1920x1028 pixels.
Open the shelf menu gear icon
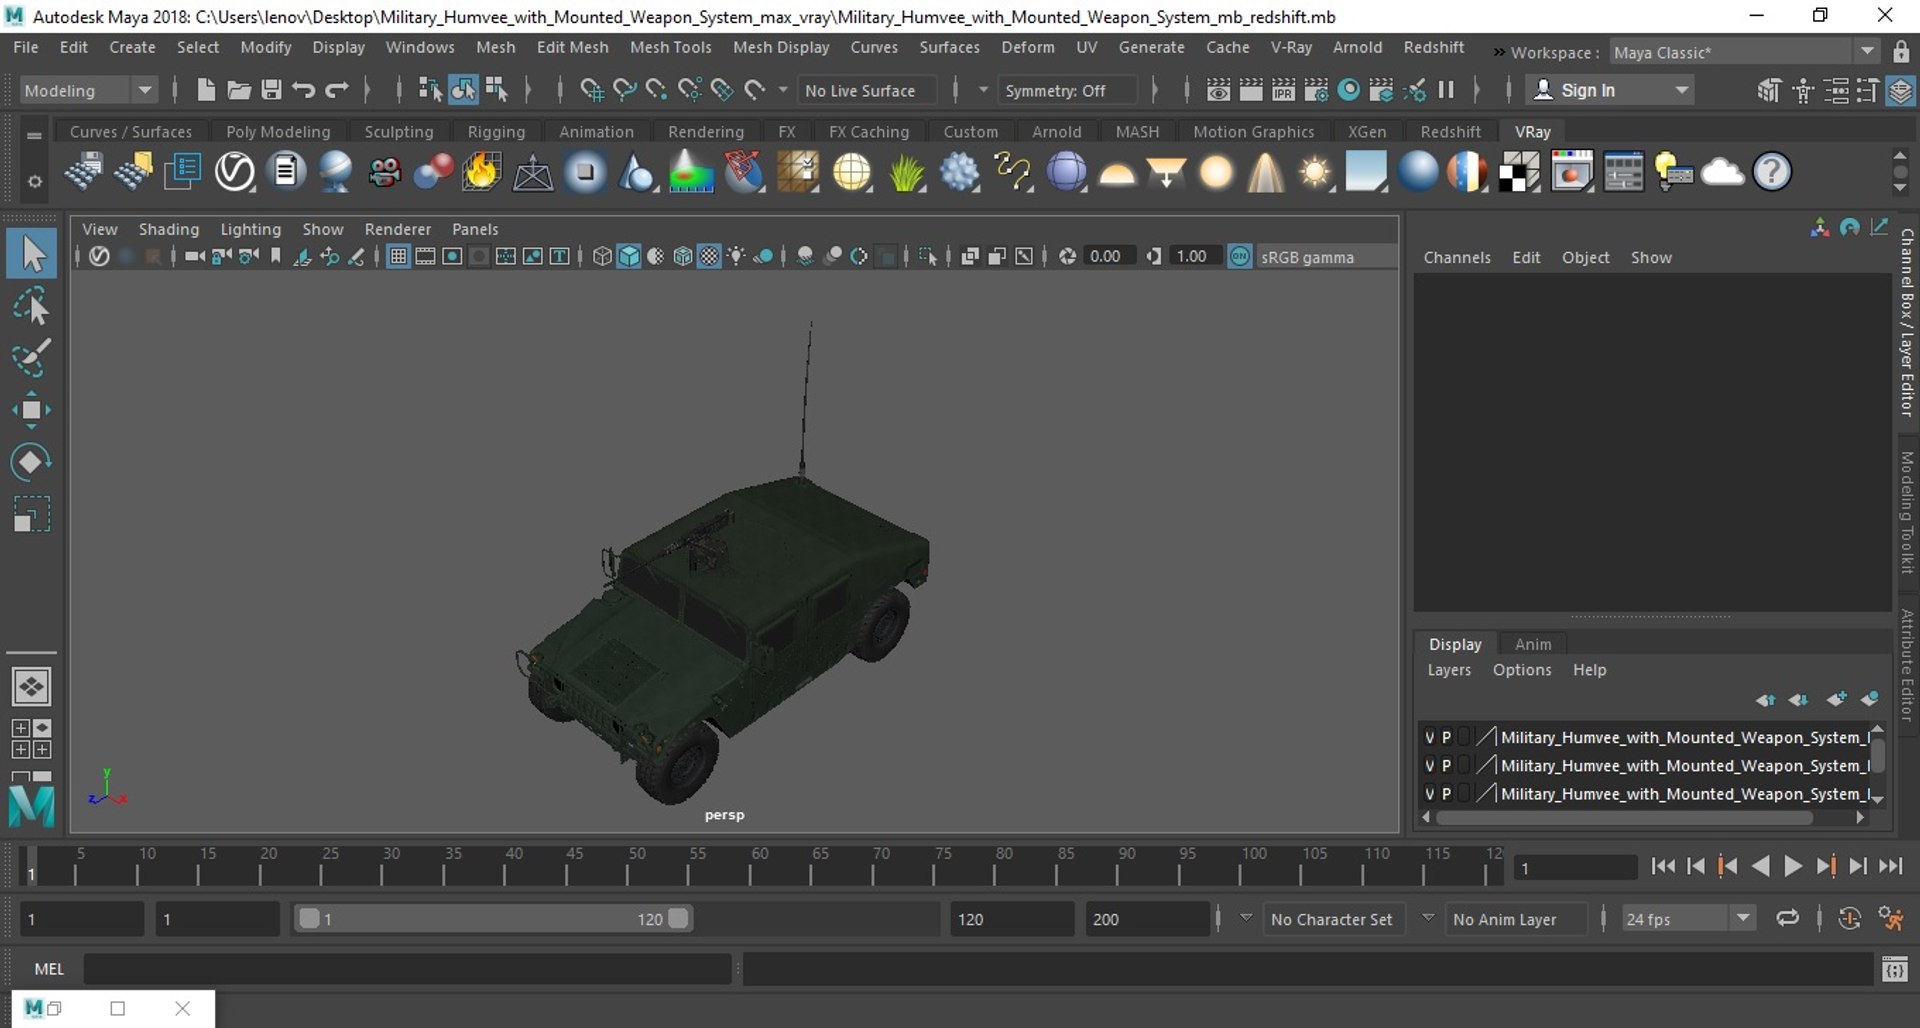pos(34,182)
